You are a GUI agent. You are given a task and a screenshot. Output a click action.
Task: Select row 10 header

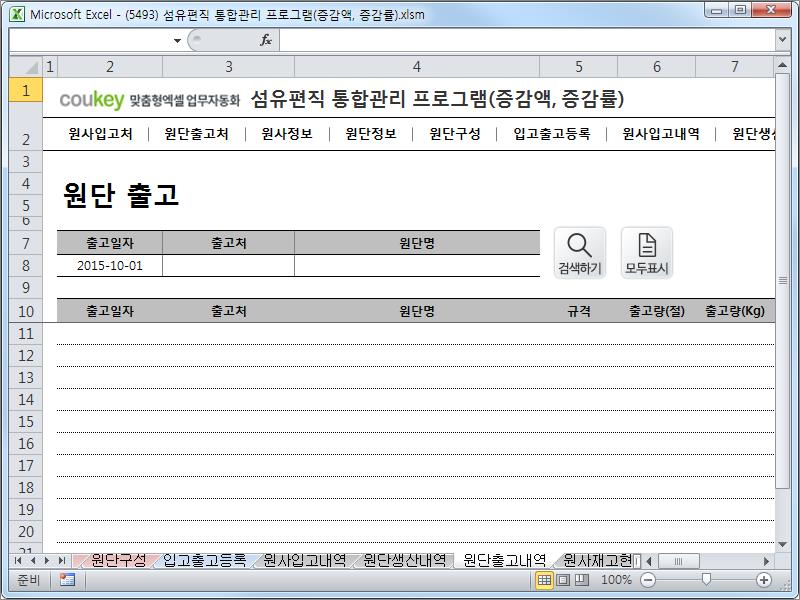[26, 311]
